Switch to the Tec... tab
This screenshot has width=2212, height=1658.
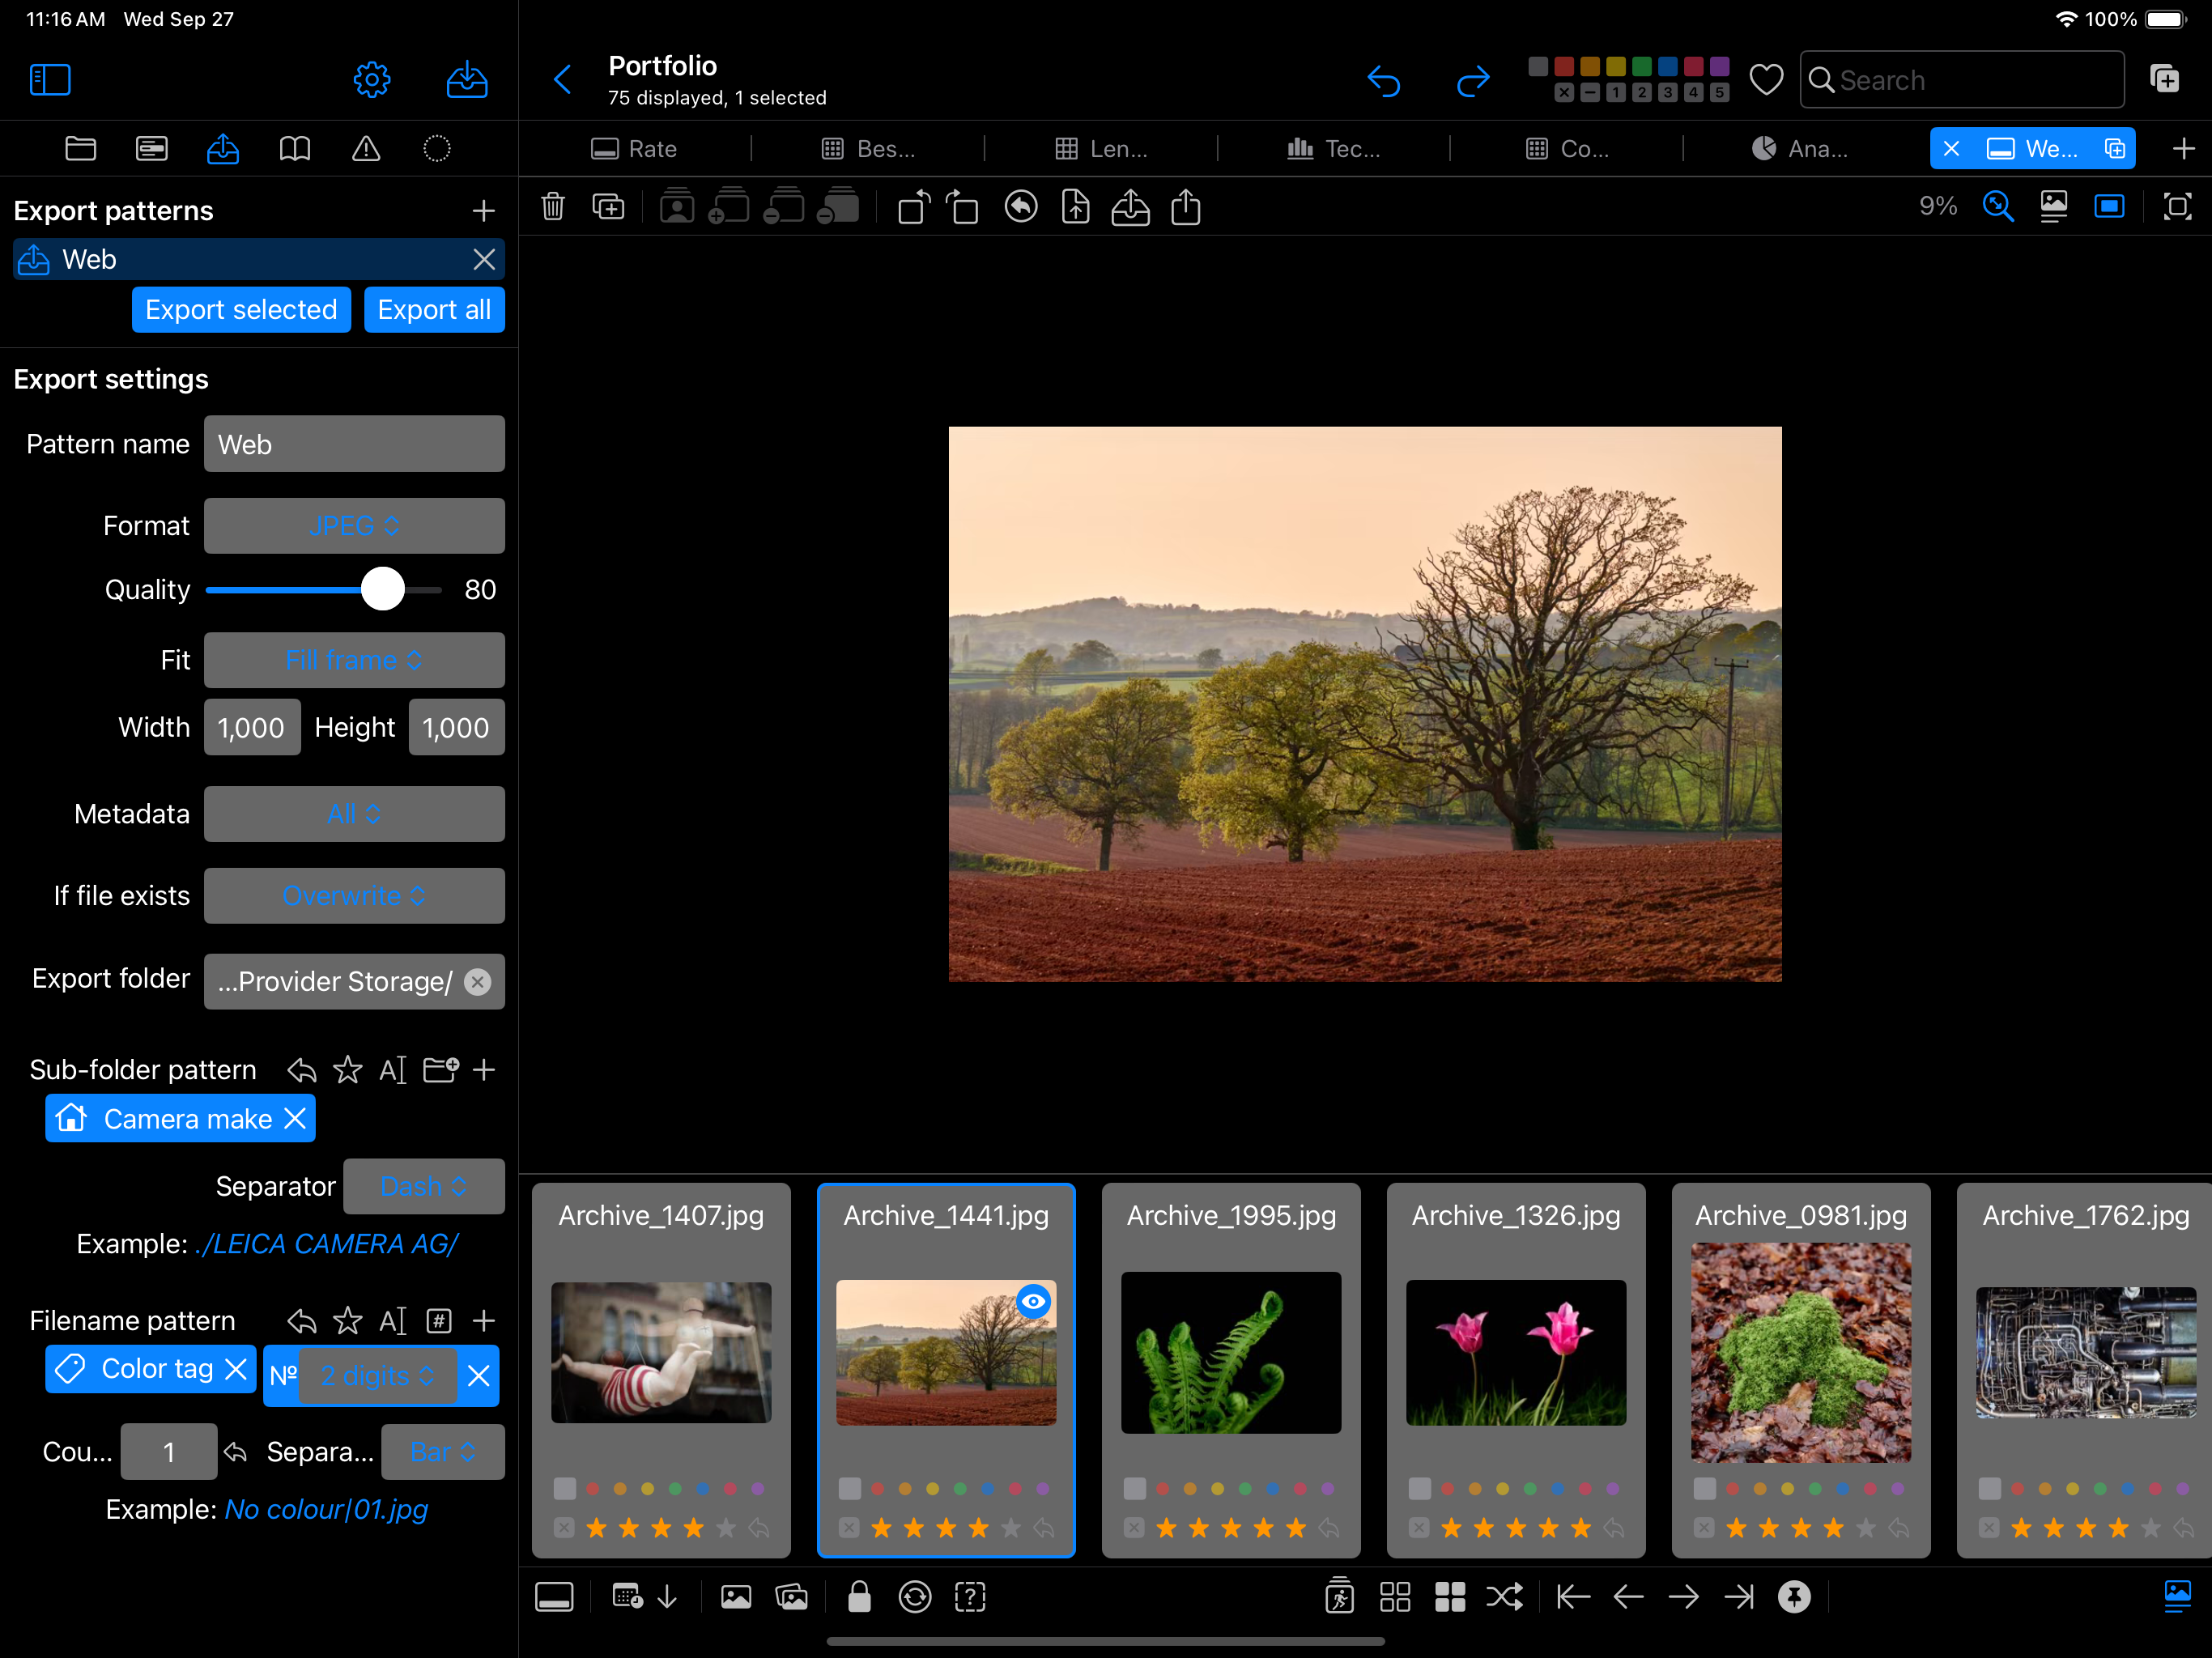[x=1334, y=149]
